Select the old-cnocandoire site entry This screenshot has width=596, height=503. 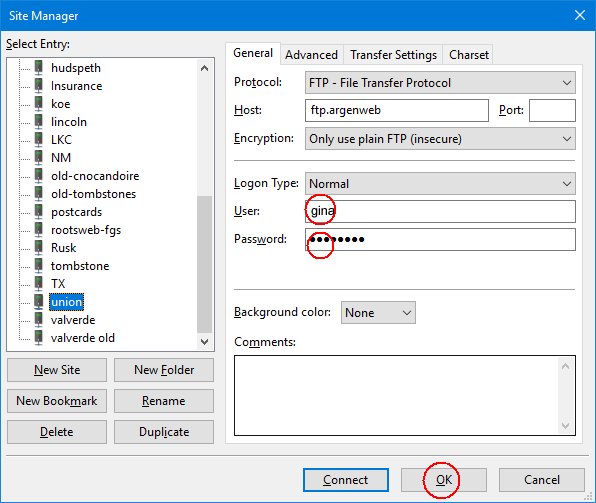(x=95, y=176)
